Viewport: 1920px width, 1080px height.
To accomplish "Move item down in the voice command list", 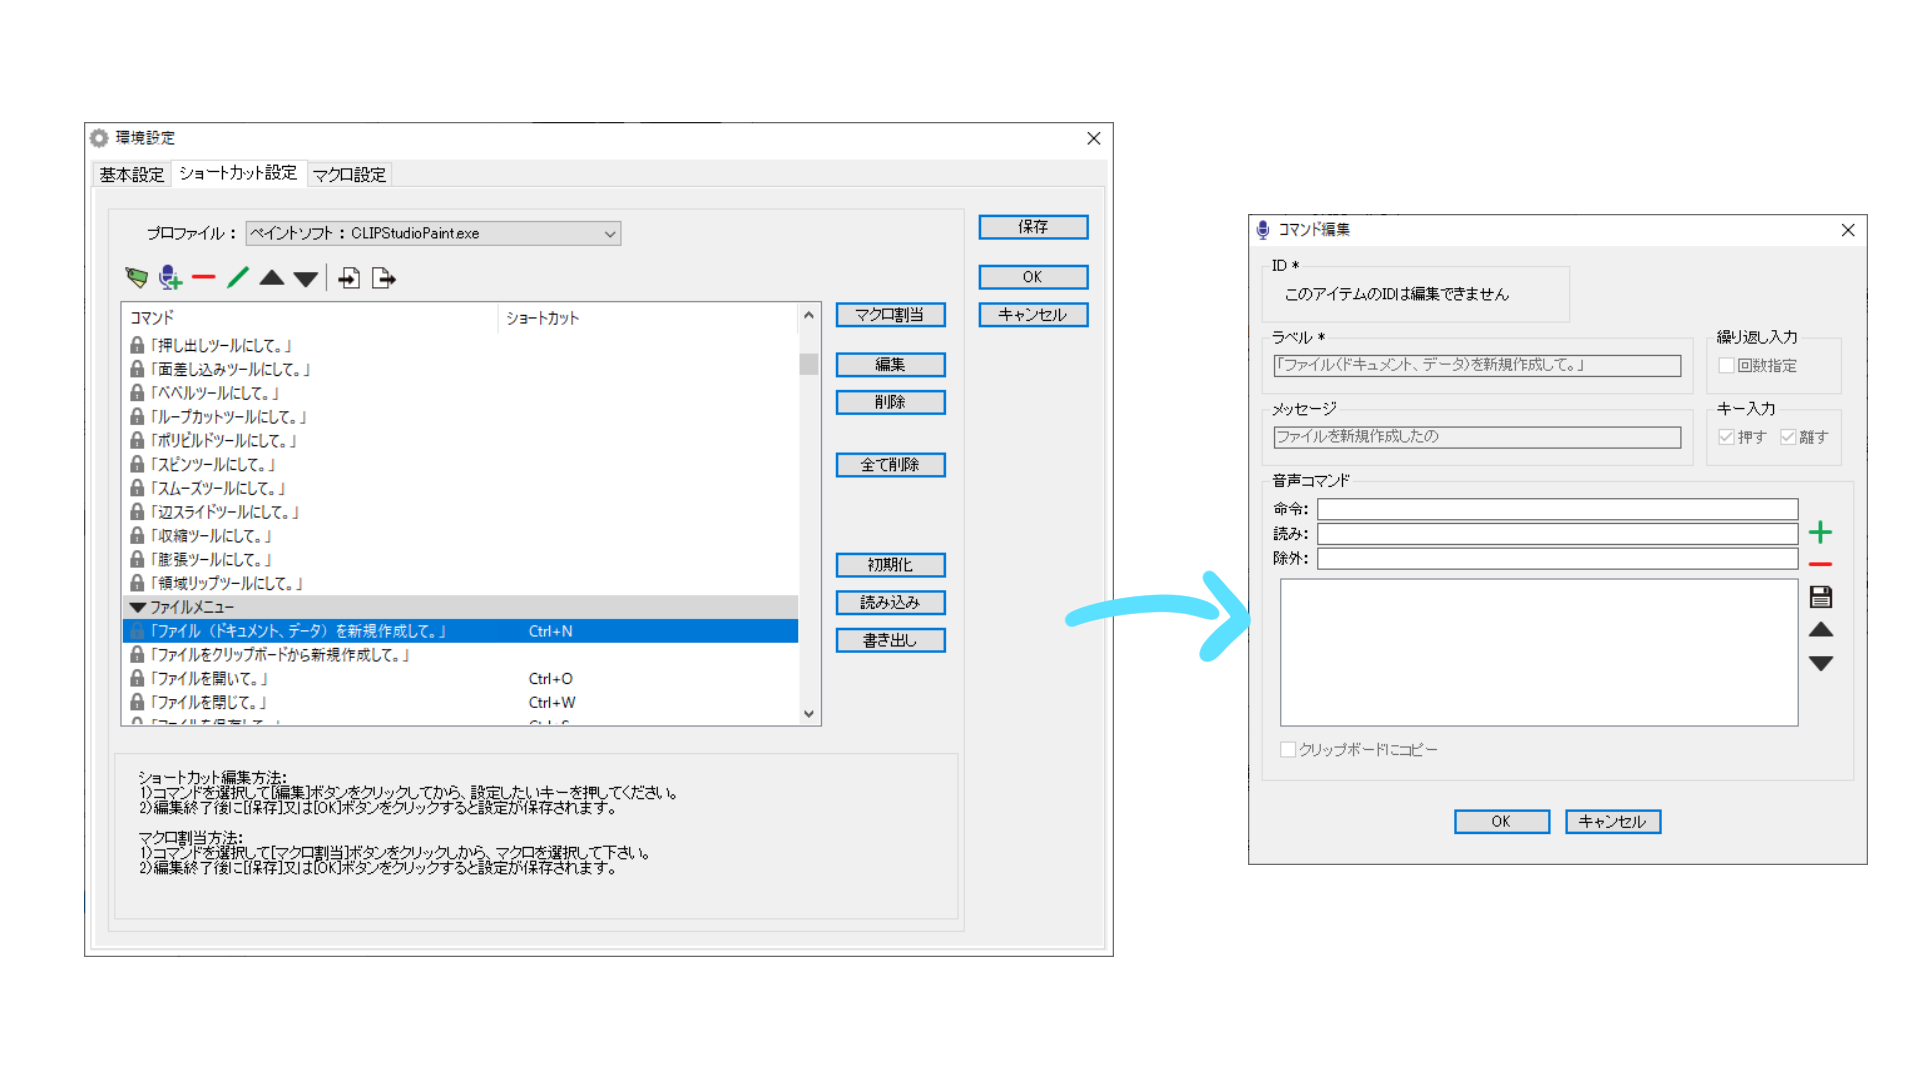I will point(1820,664).
